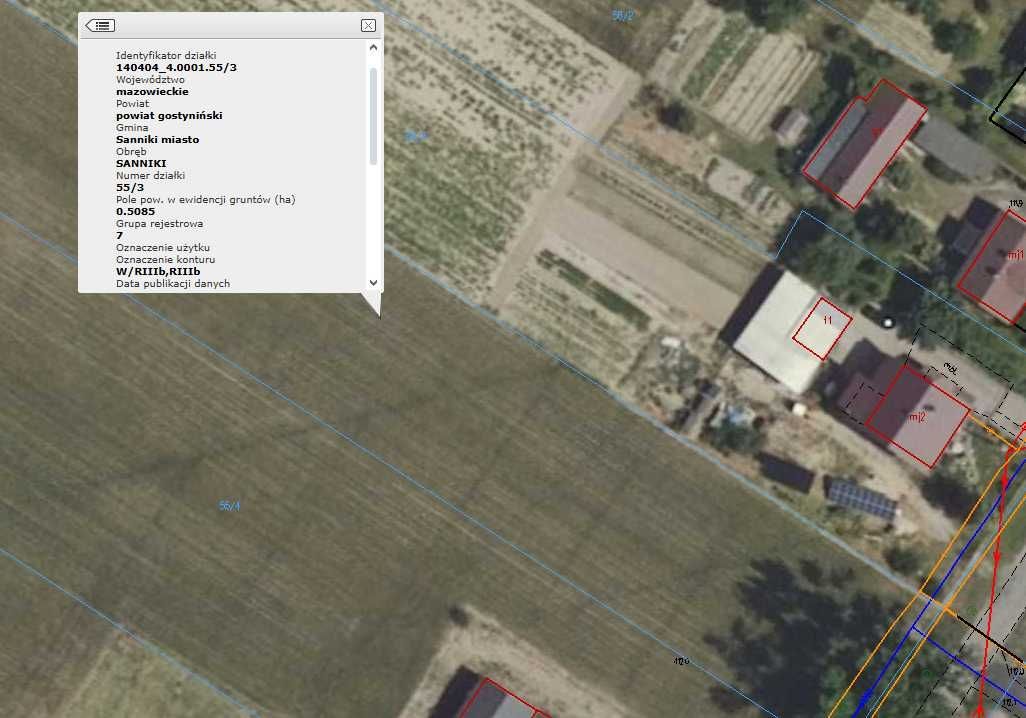Screen dimensions: 1026x718
Task: Click the label 'Województwo'
Action: 150,80
